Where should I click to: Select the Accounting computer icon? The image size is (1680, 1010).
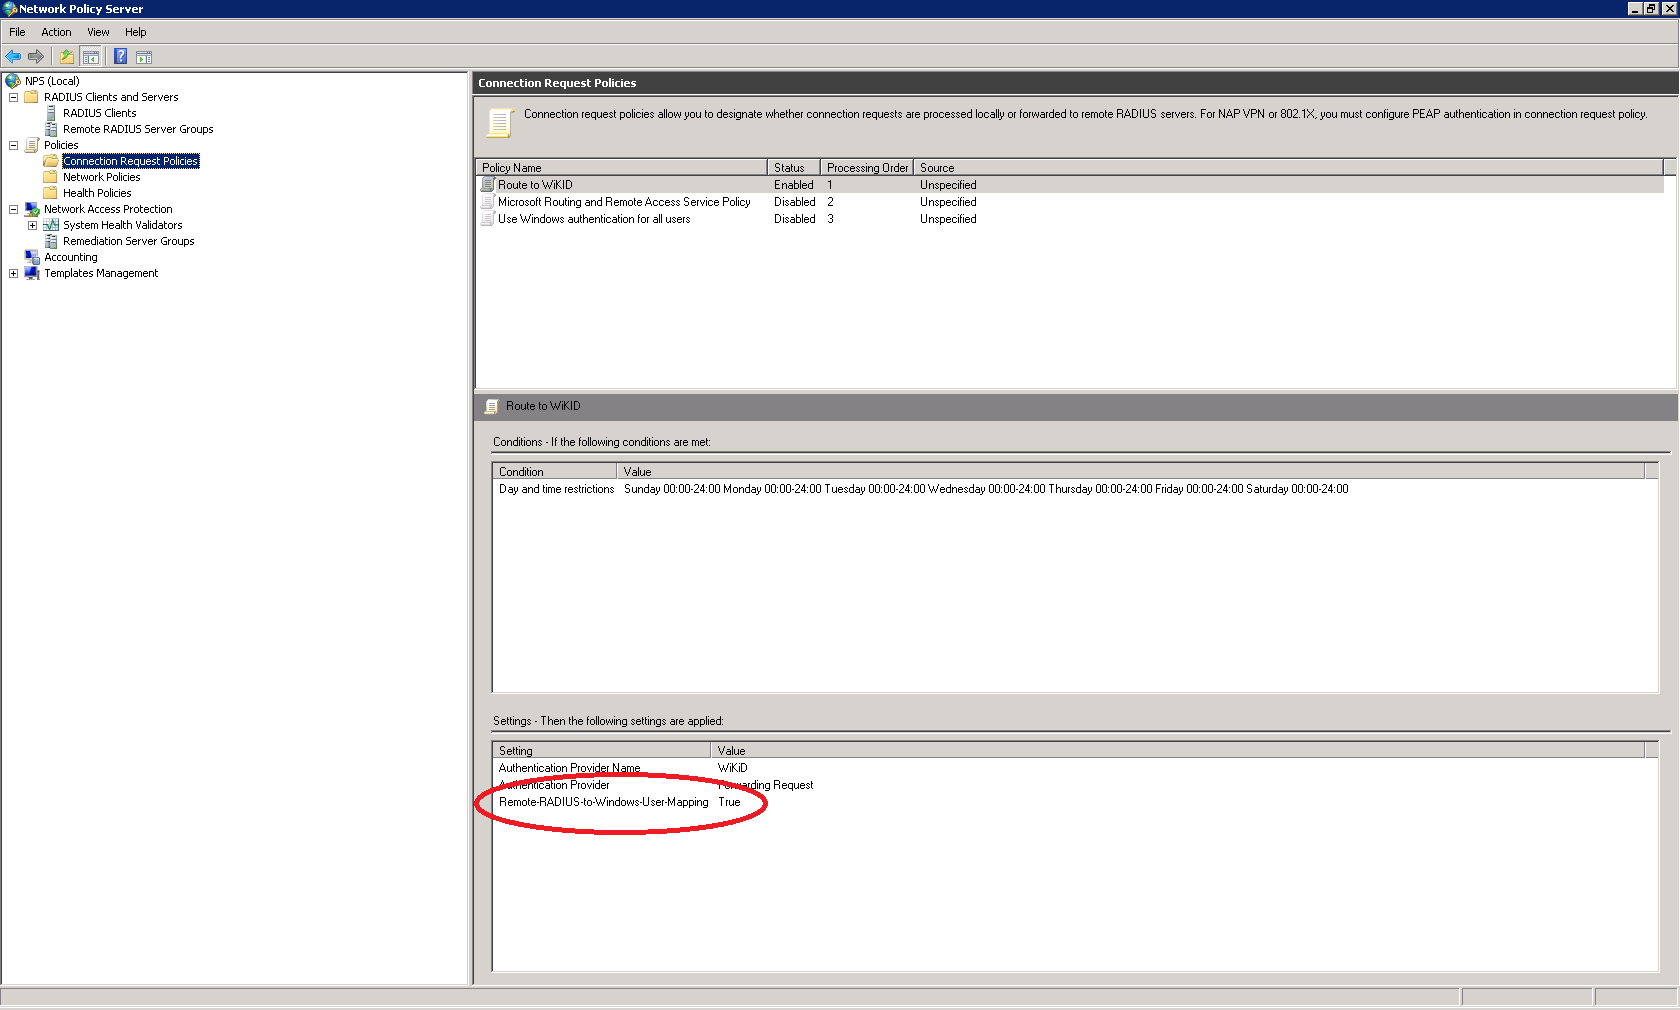click(x=32, y=257)
